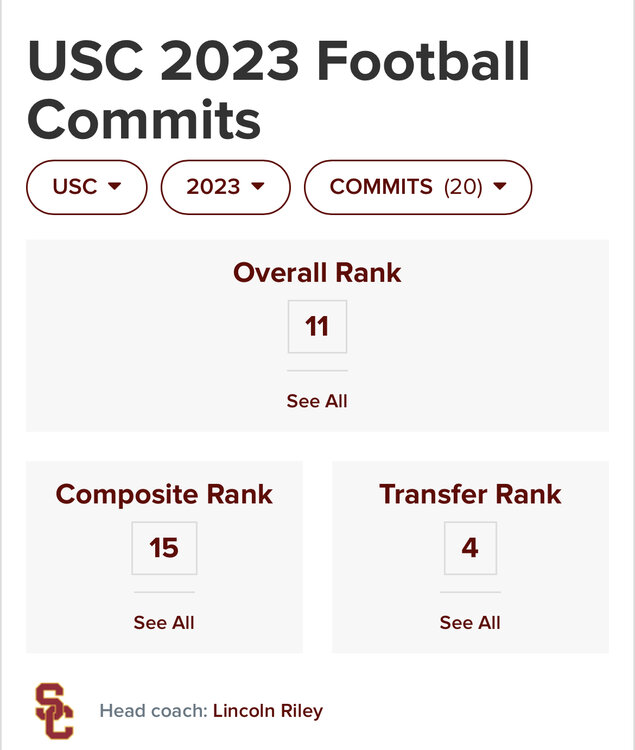The image size is (635, 750).
Task: Select the Composite Rank number 15 box
Action: (164, 548)
